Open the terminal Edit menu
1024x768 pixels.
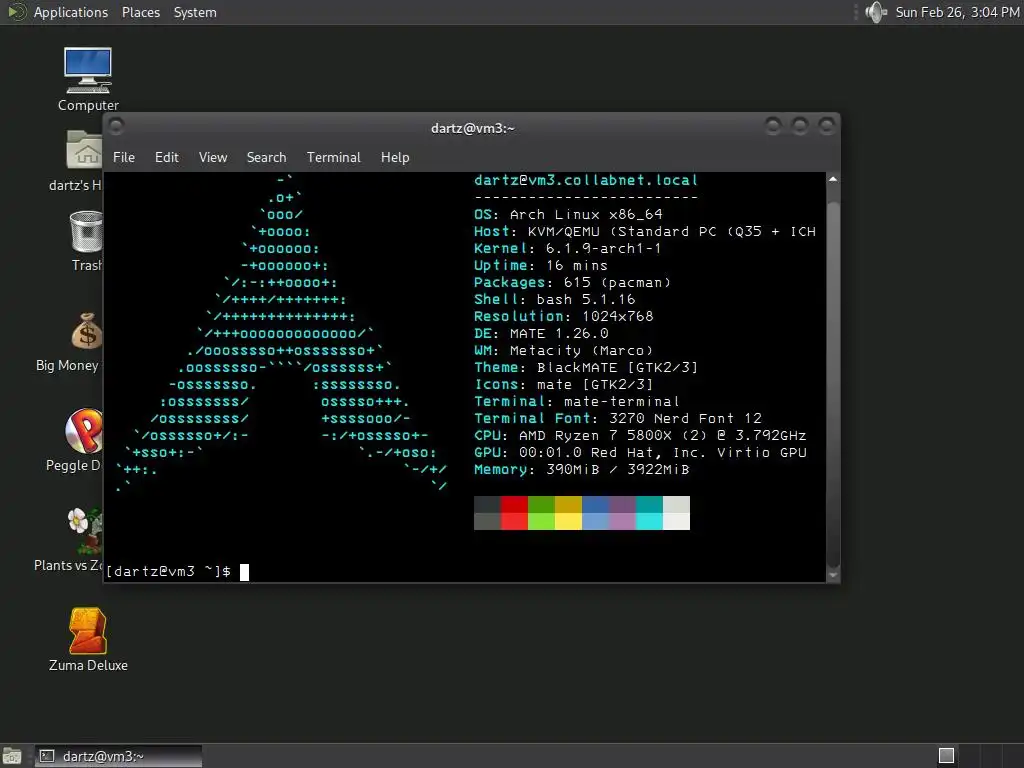point(167,157)
